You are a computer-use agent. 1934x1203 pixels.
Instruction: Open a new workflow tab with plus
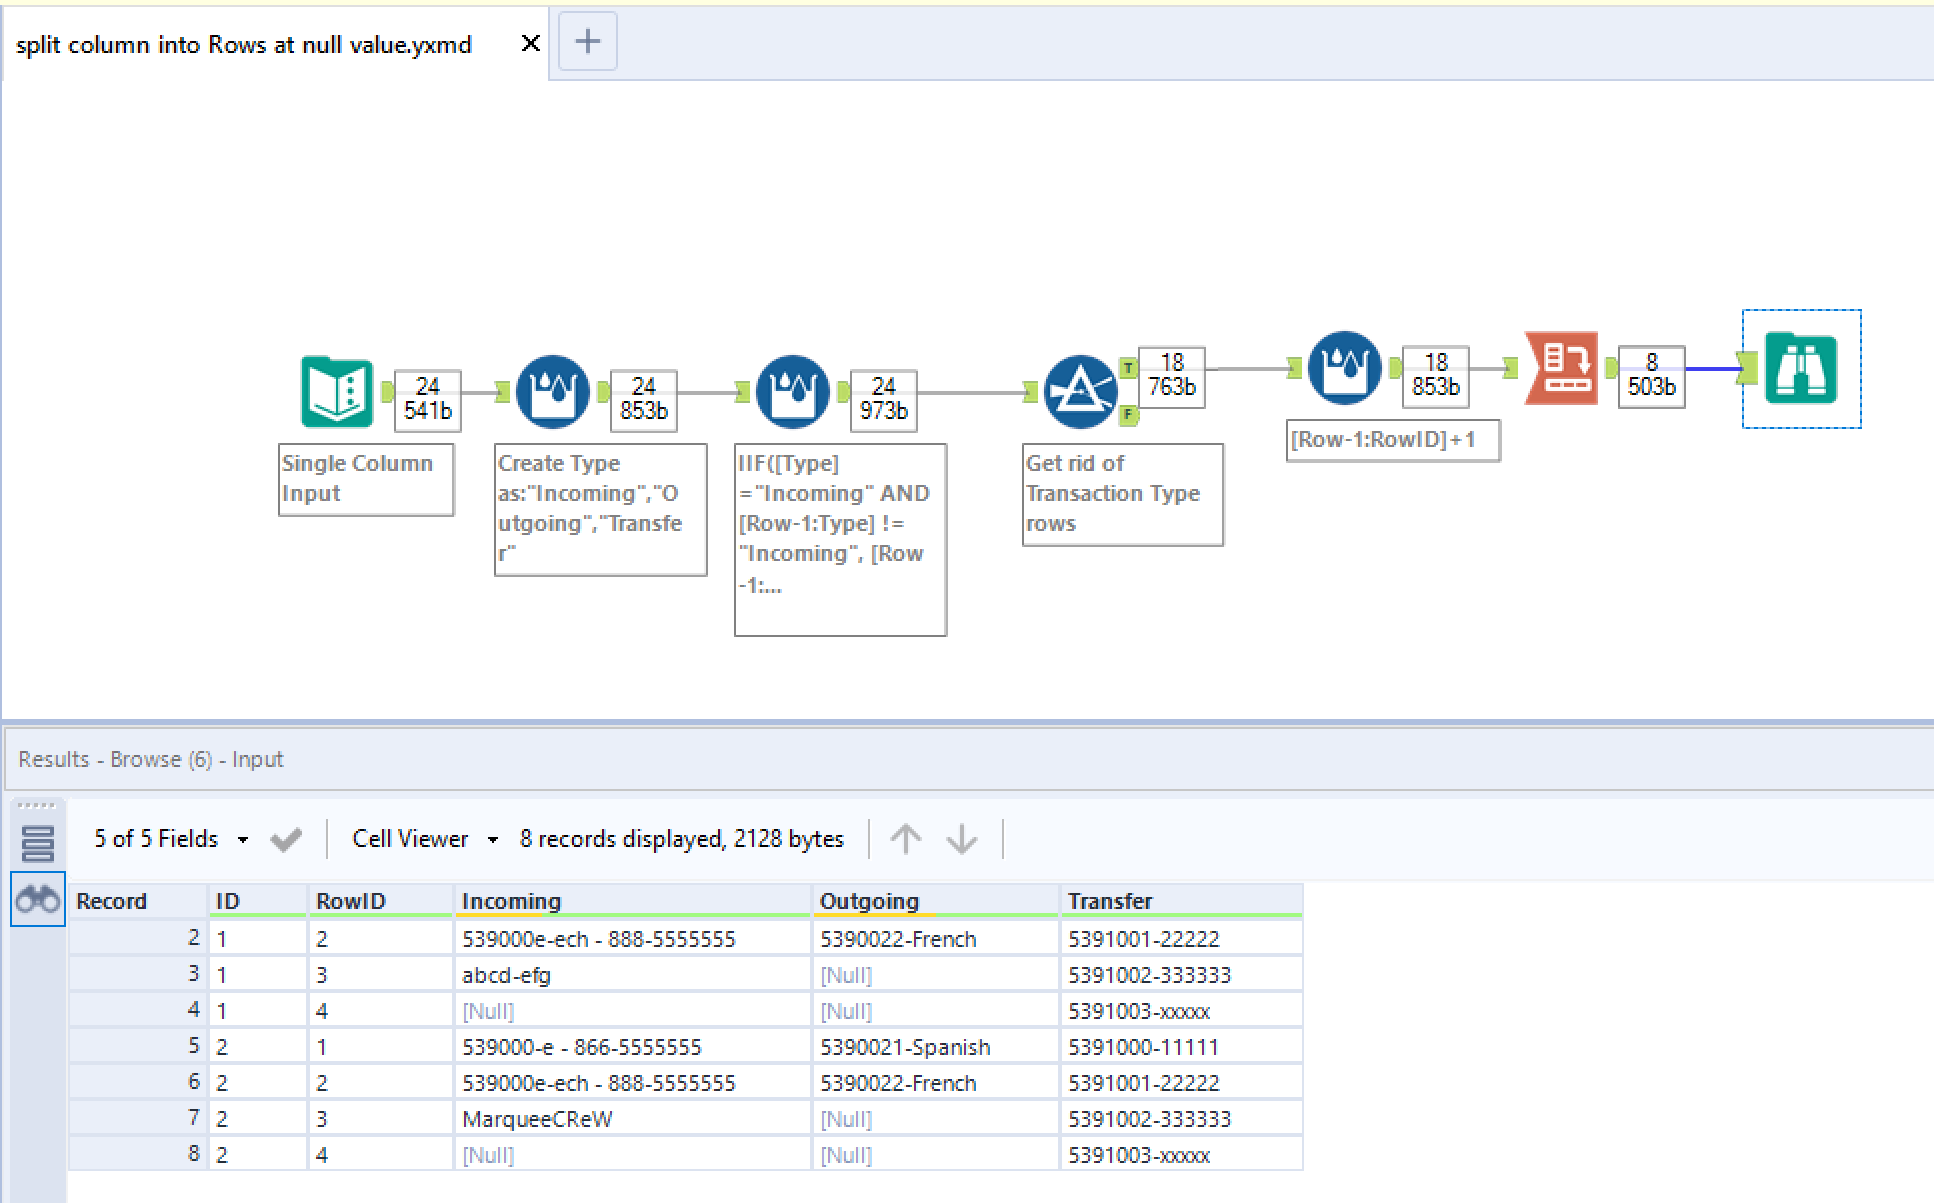click(x=587, y=42)
